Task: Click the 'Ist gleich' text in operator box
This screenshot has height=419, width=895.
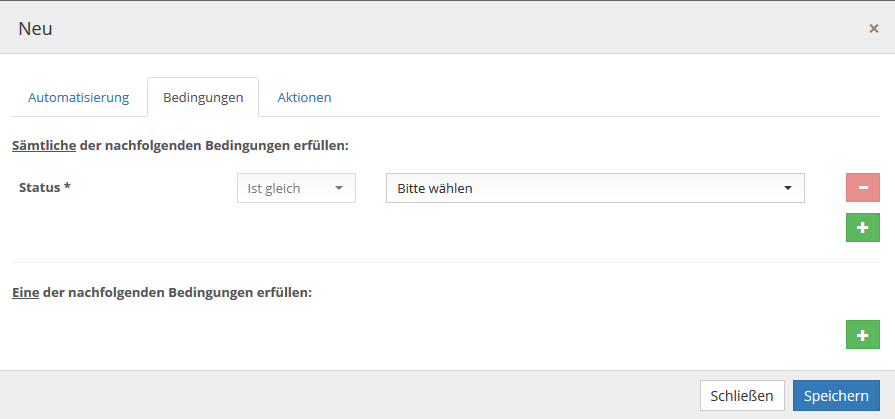Action: click(x=274, y=188)
